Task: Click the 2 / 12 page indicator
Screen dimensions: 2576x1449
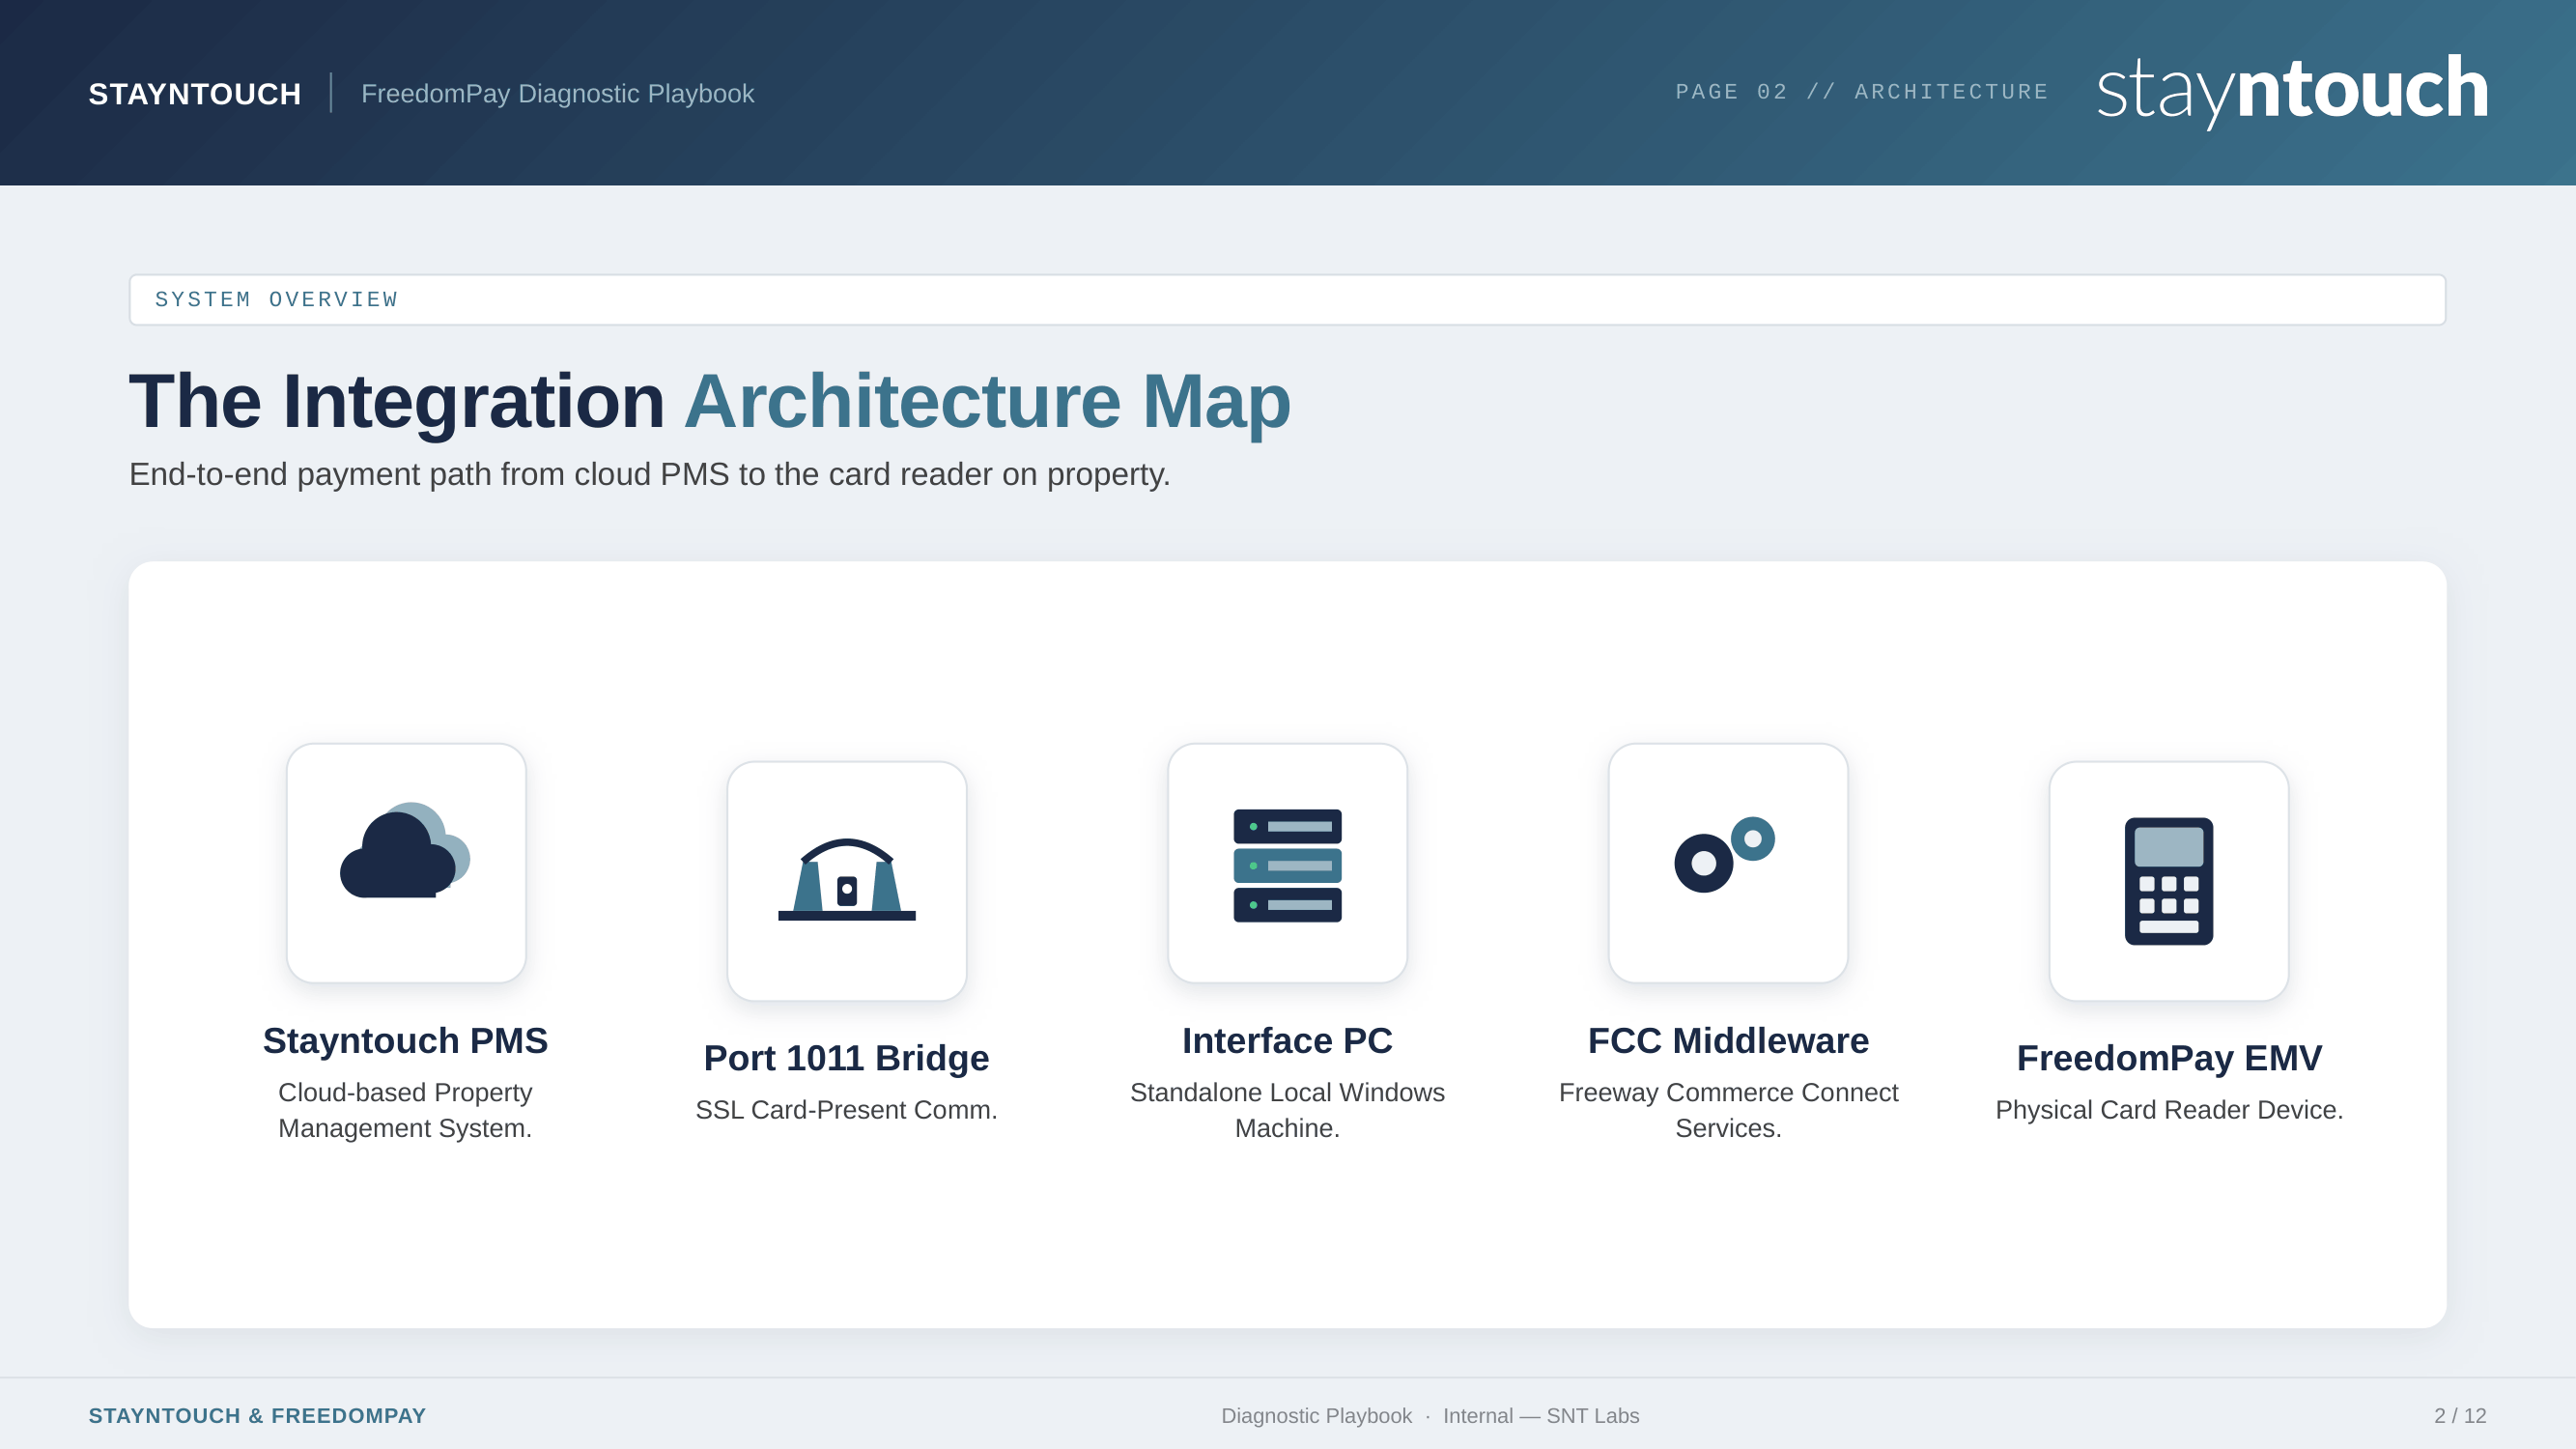Action: click(x=2459, y=1416)
